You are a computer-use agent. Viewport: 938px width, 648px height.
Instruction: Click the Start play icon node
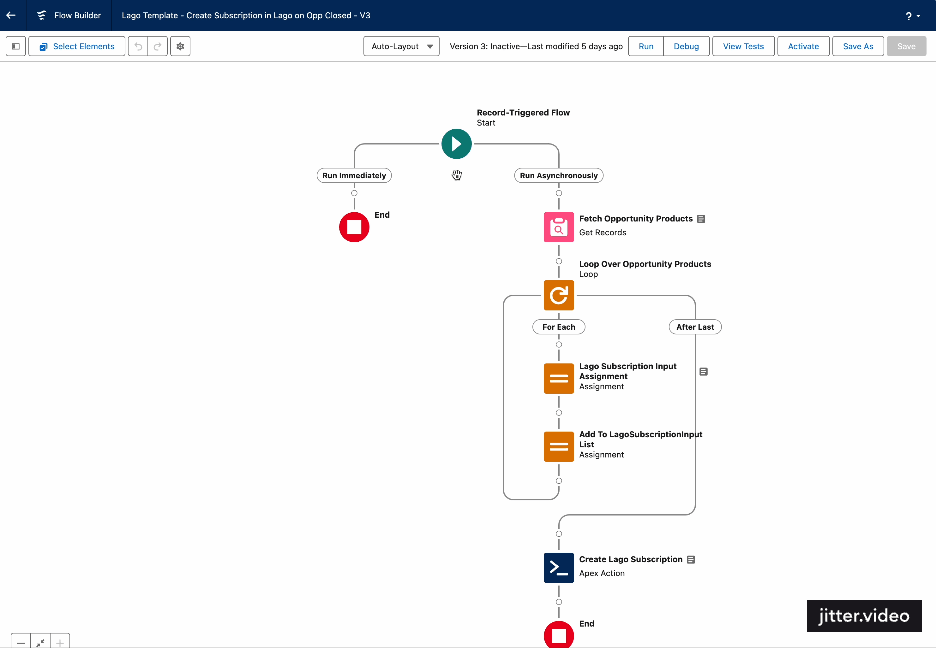[x=456, y=143]
